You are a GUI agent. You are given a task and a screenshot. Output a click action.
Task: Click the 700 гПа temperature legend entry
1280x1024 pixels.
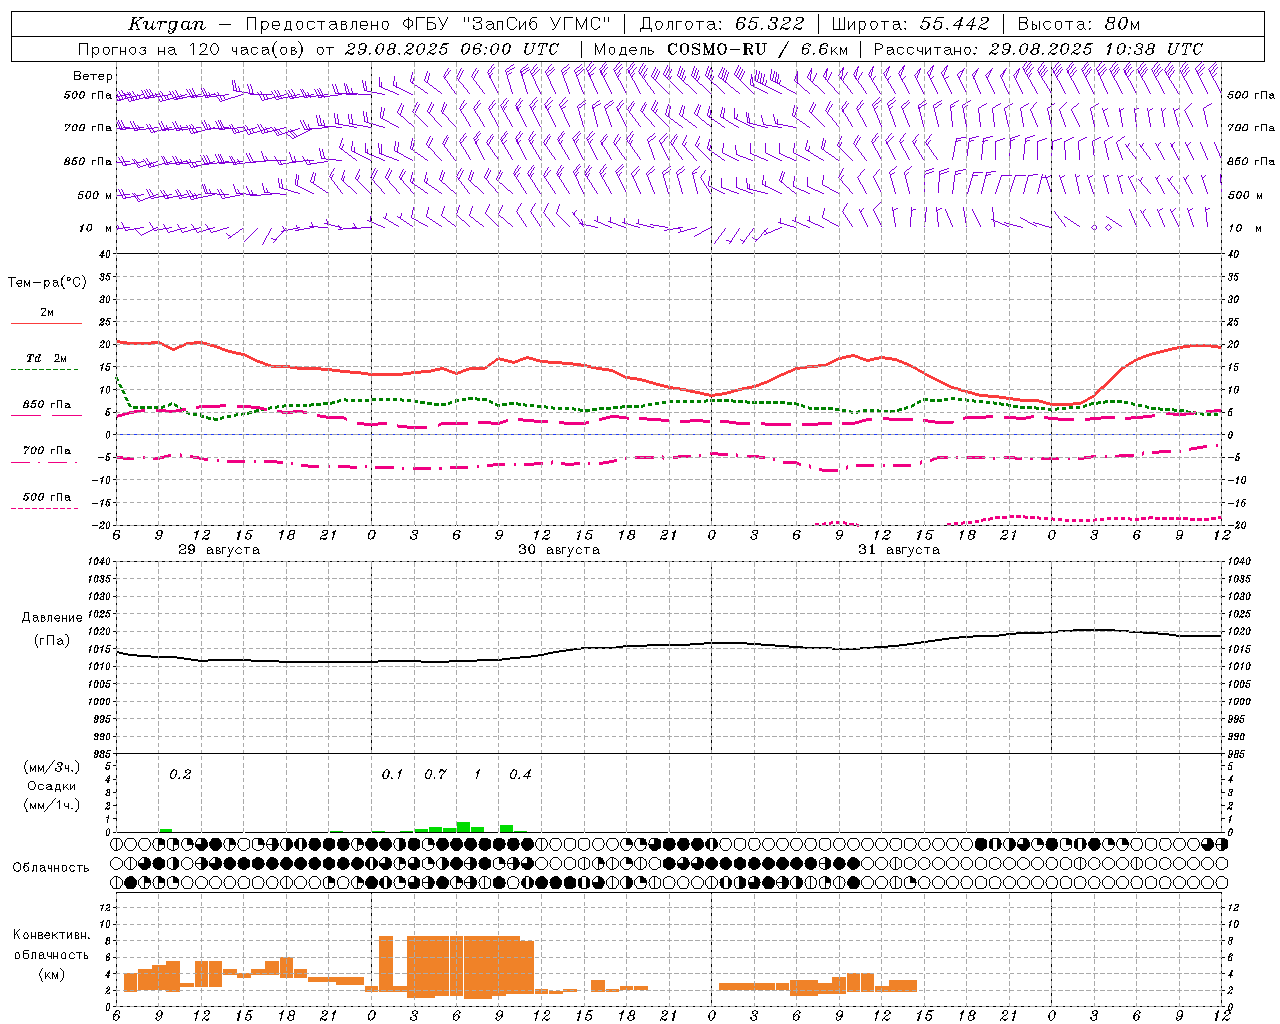coord(47,451)
